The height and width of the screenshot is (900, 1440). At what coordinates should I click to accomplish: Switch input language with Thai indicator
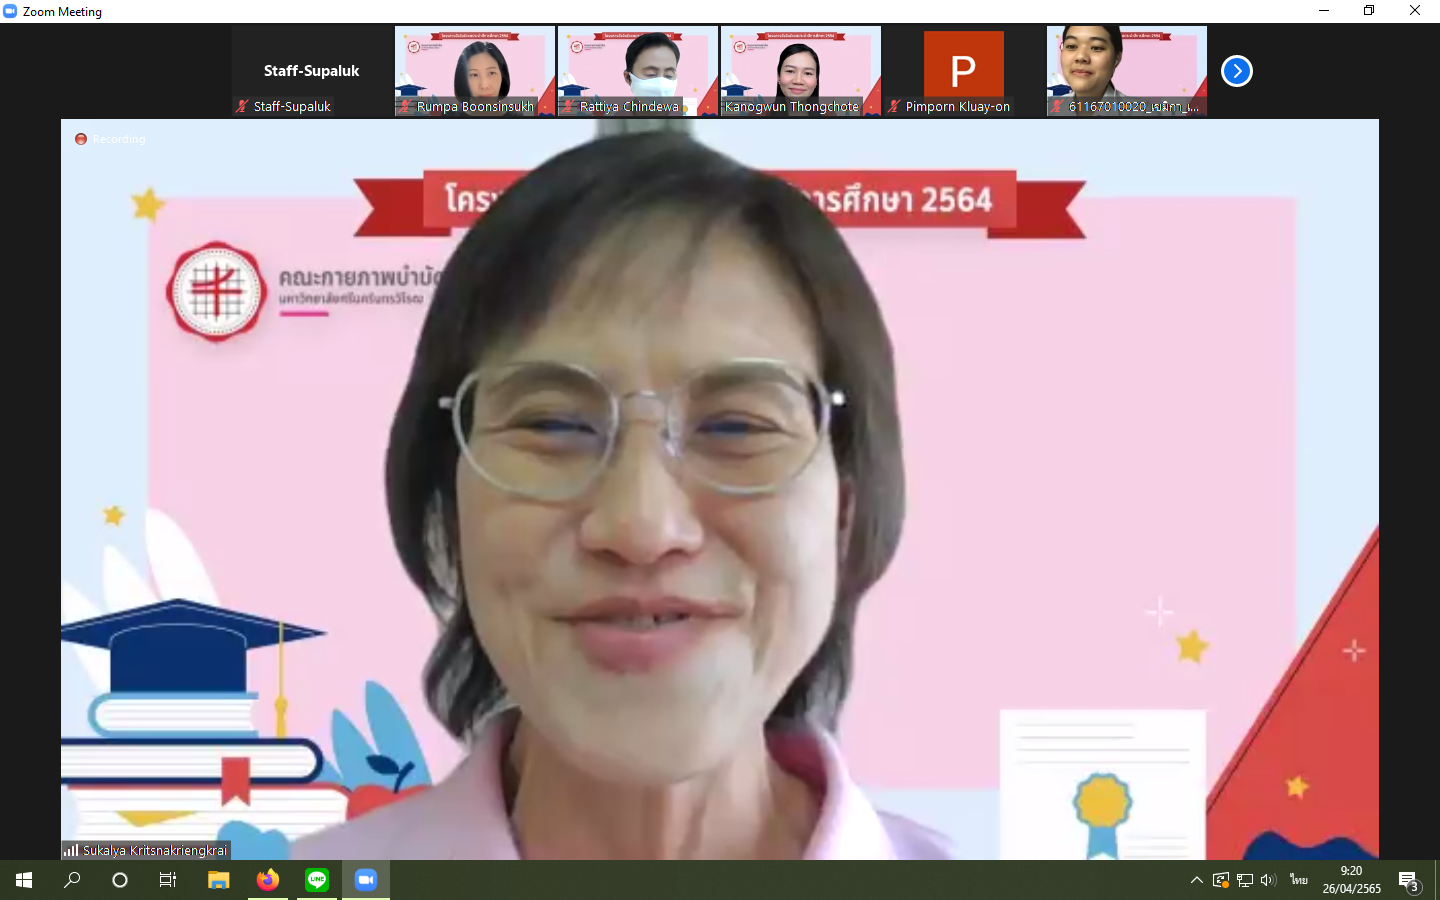[1298, 880]
